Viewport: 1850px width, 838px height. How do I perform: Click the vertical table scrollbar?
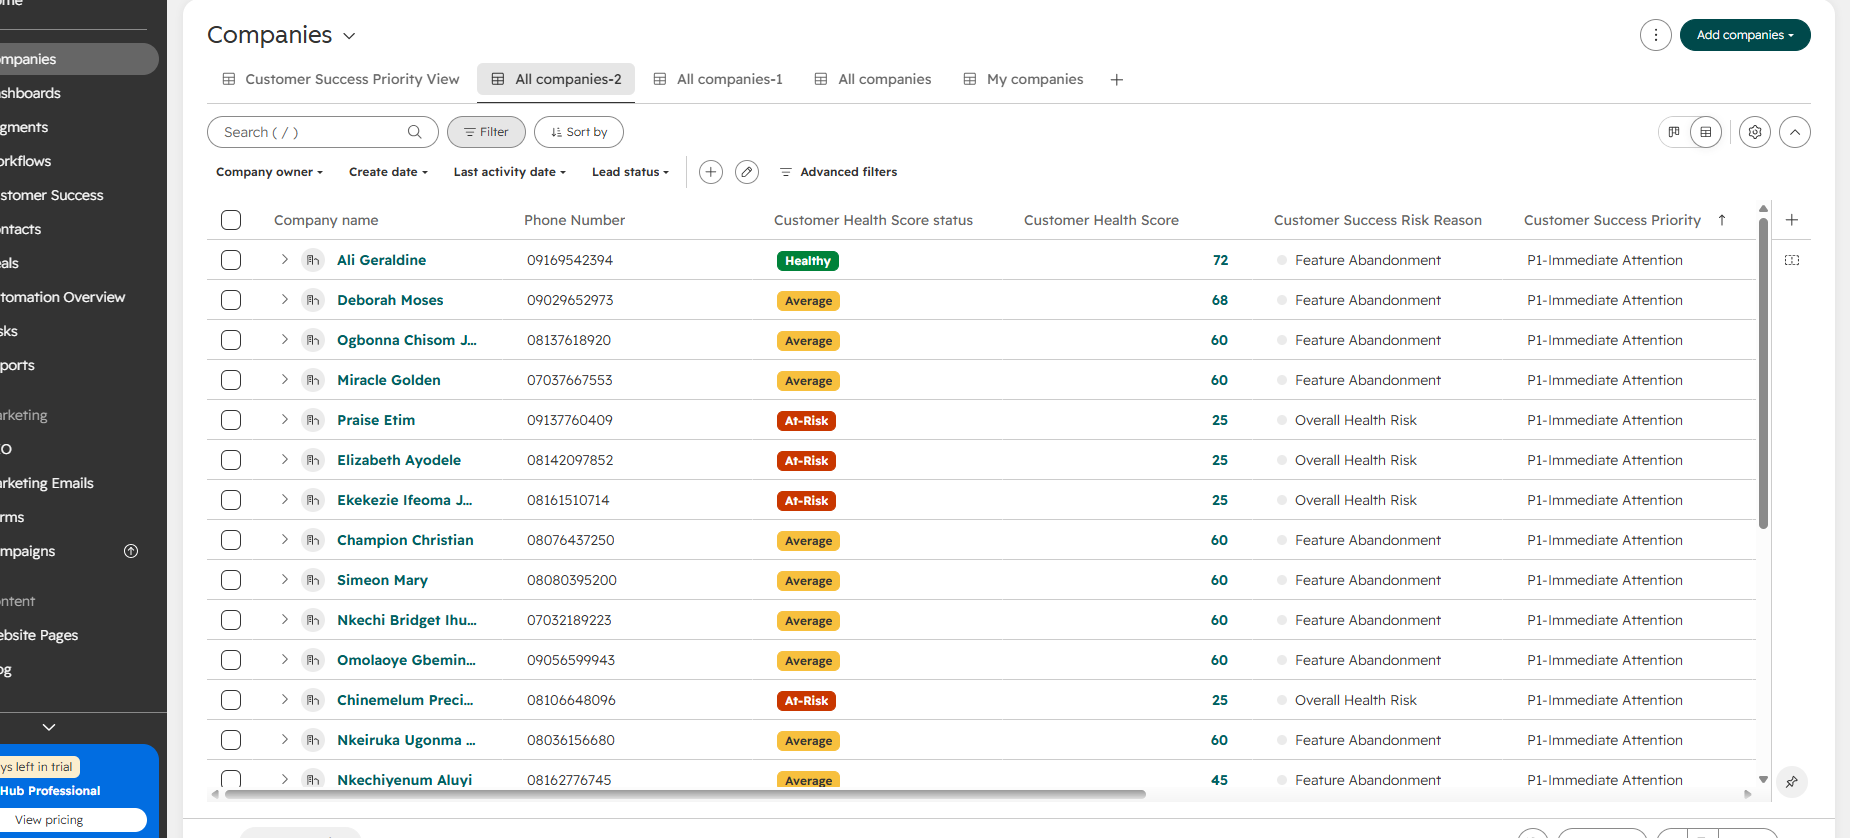(x=1763, y=372)
